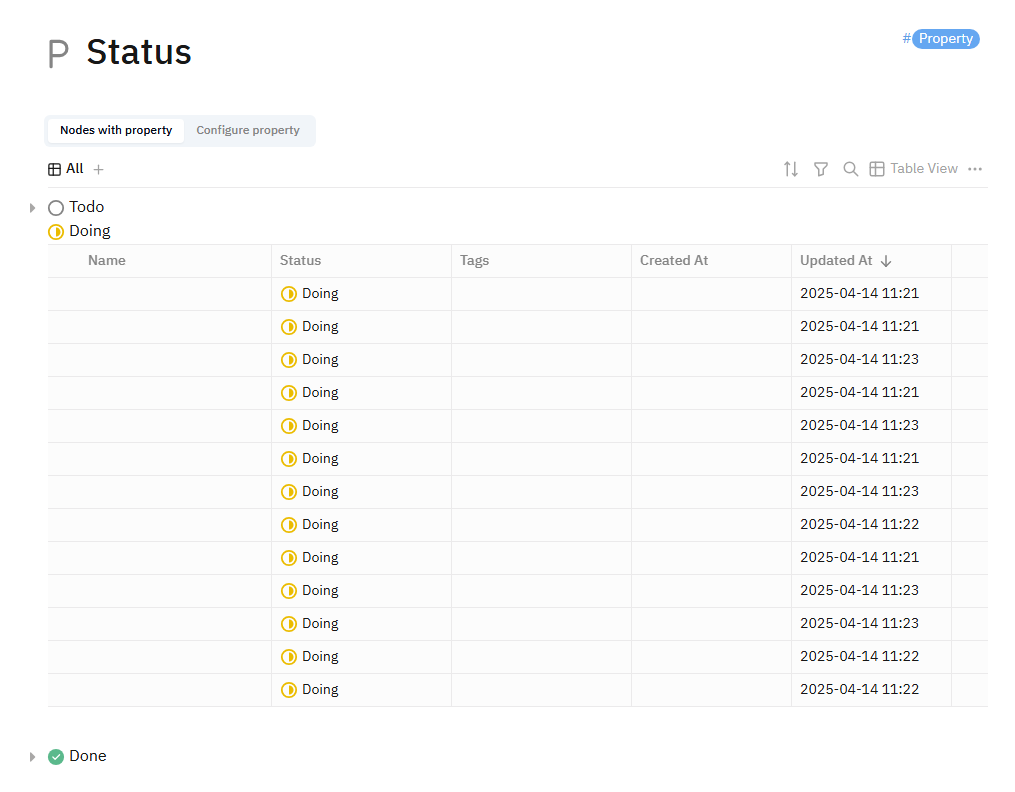Click the half-circle icon of the Doing group header
This screenshot has width=1015, height=792.
tap(56, 232)
